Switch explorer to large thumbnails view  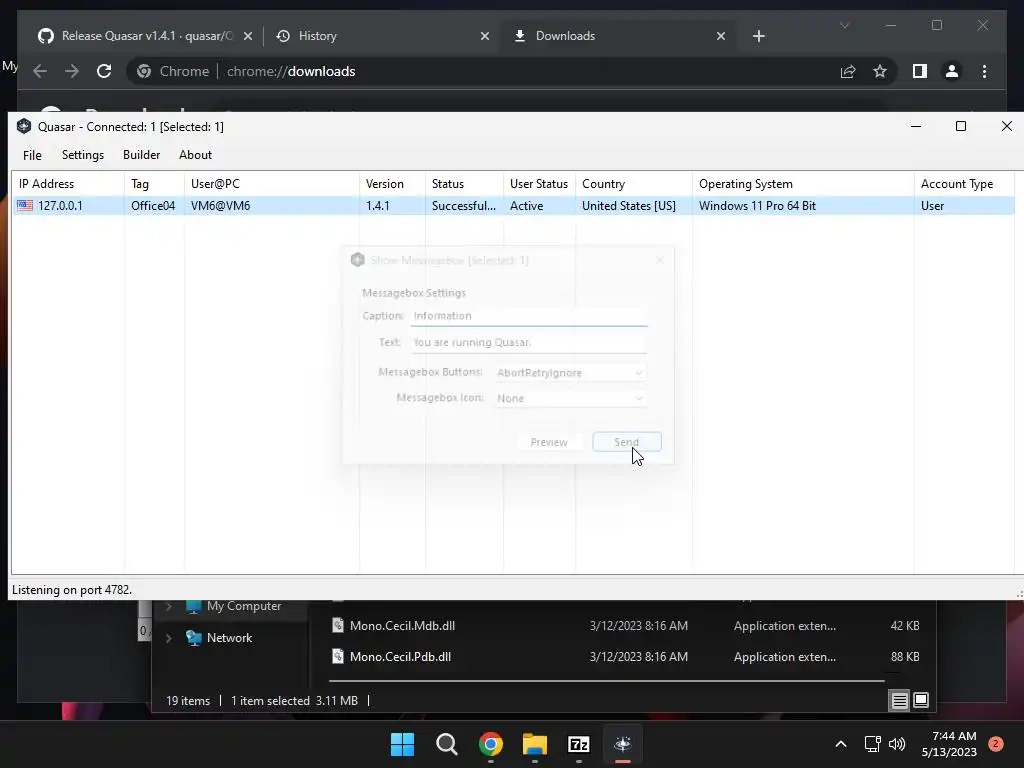pos(921,700)
